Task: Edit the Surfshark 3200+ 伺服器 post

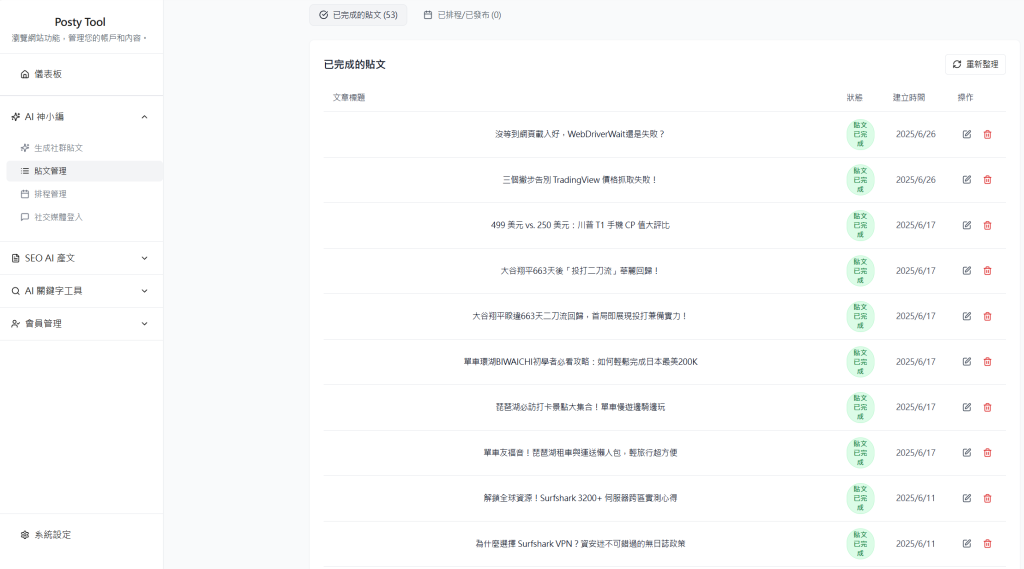Action: (966, 498)
